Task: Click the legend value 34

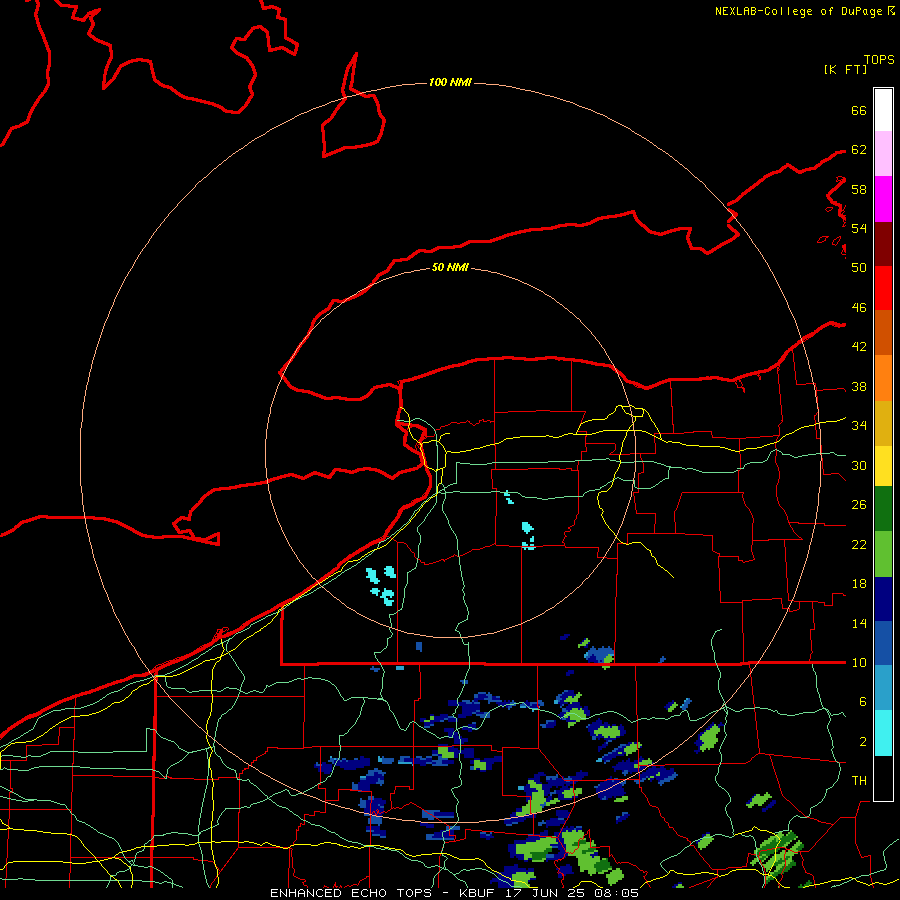Action: coord(859,425)
